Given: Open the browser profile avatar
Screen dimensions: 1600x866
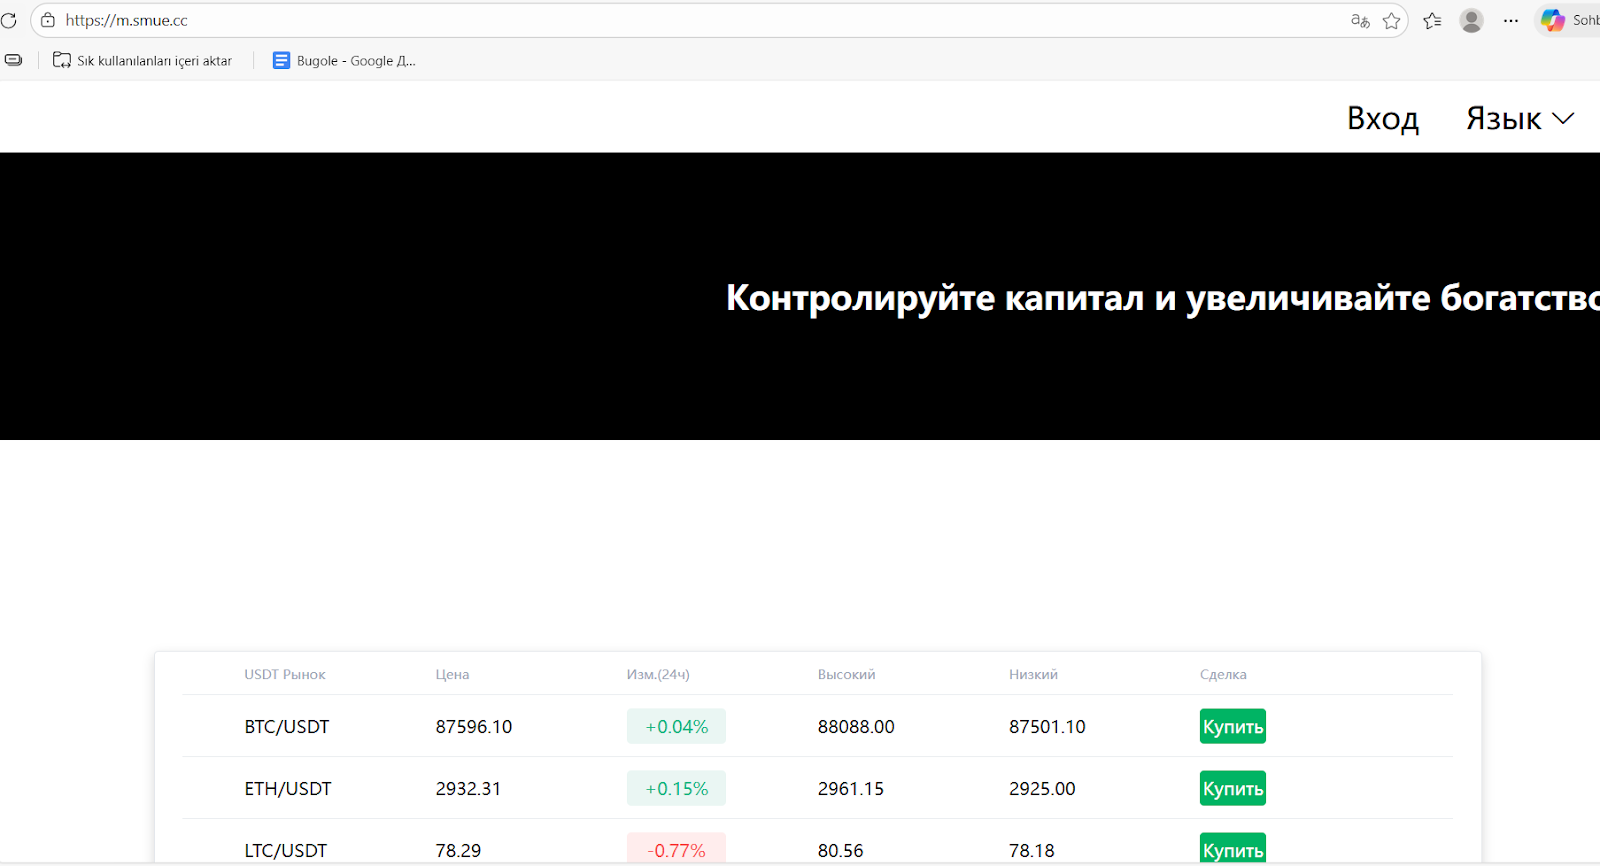Looking at the screenshot, I should (x=1471, y=20).
